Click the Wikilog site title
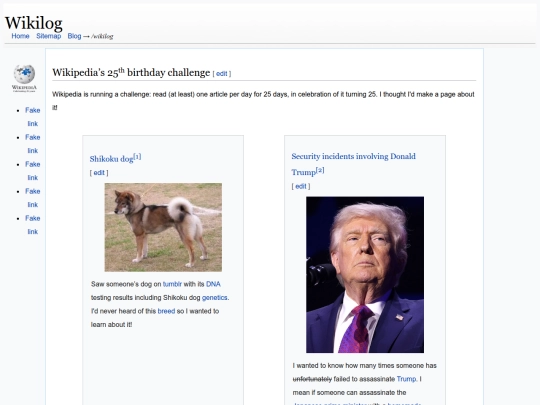The image size is (540, 405). pyautogui.click(x=33, y=23)
